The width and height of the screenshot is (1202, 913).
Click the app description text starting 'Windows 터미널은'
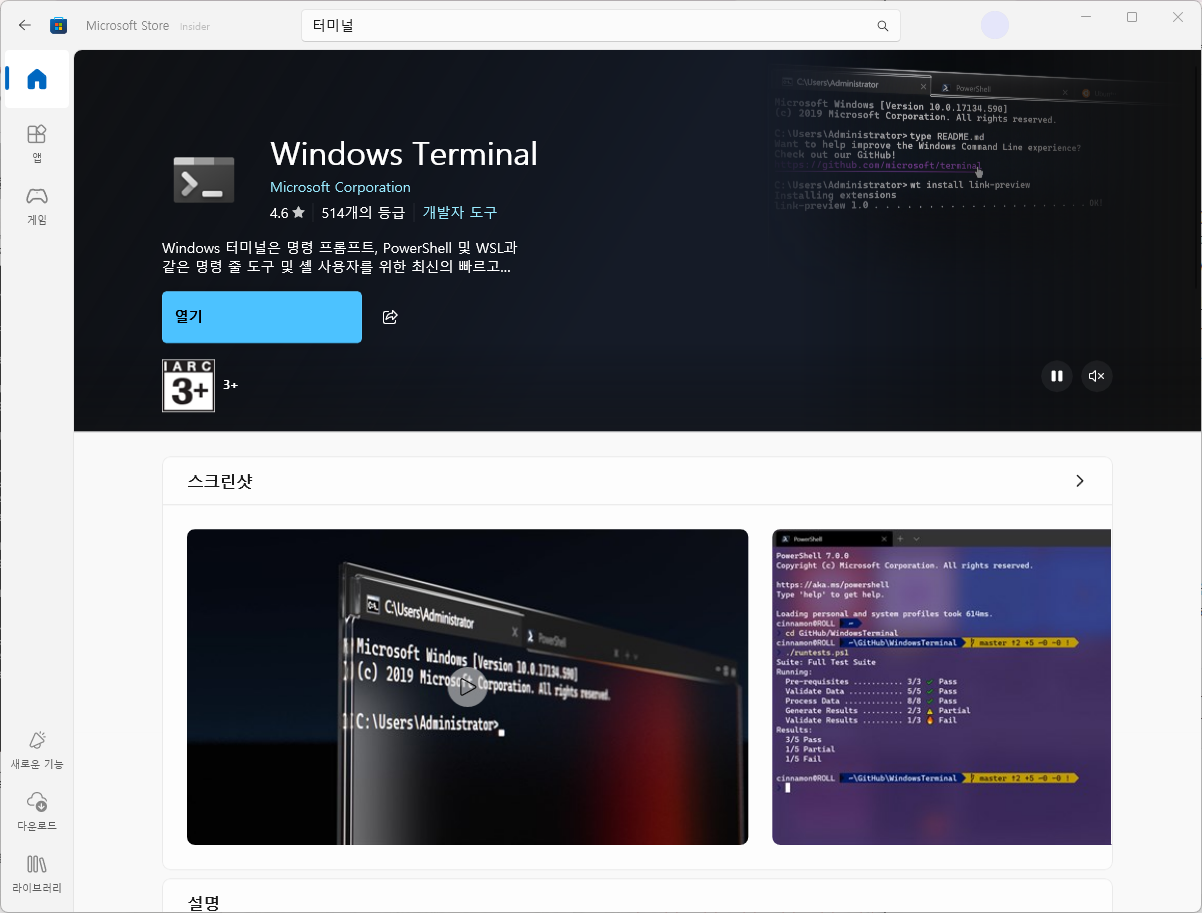pos(340,257)
